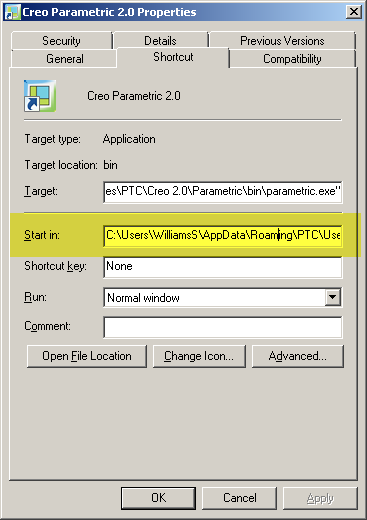Click the greyed Apply button
The height and width of the screenshot is (520, 367).
tap(320, 498)
